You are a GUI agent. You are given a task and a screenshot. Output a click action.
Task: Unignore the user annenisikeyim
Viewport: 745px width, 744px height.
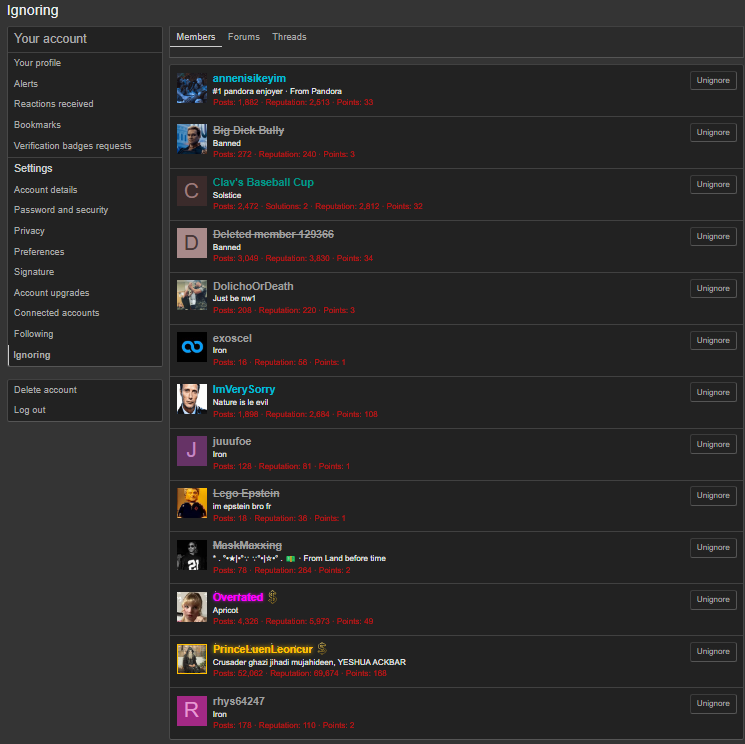713,80
